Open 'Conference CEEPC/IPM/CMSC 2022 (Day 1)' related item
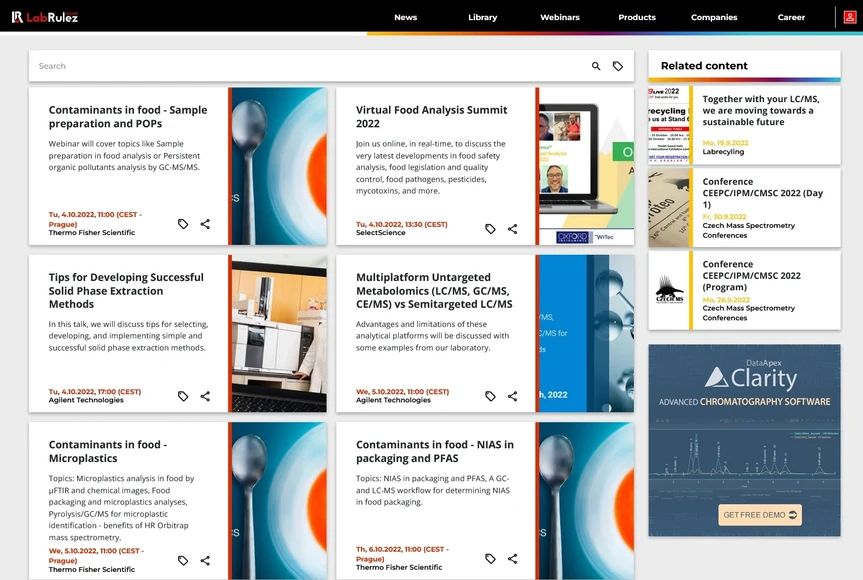863x580 pixels. tap(762, 193)
